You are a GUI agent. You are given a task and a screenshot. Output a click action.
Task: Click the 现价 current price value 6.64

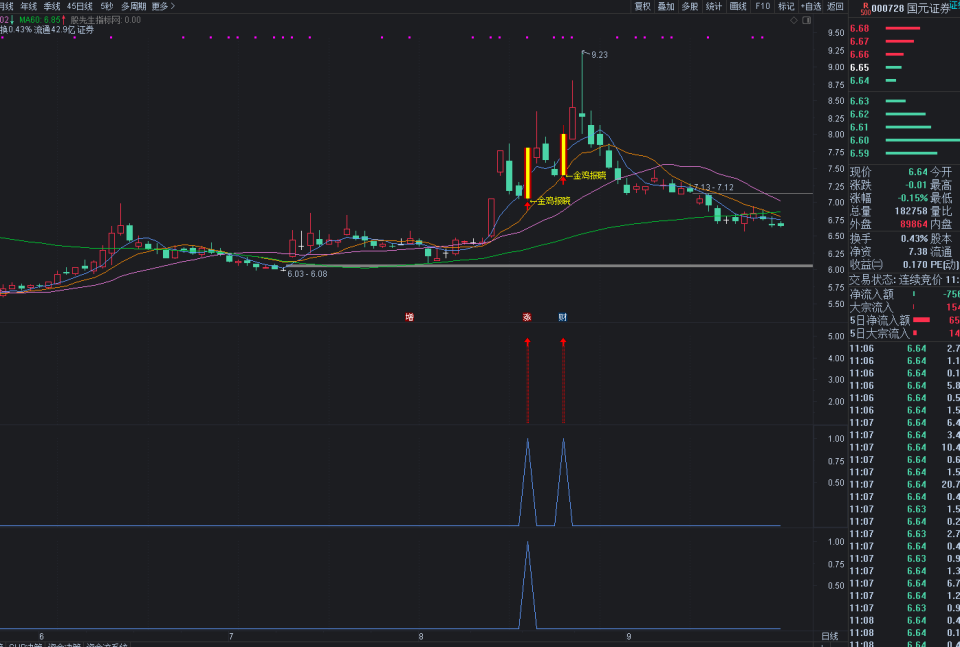(x=918, y=172)
